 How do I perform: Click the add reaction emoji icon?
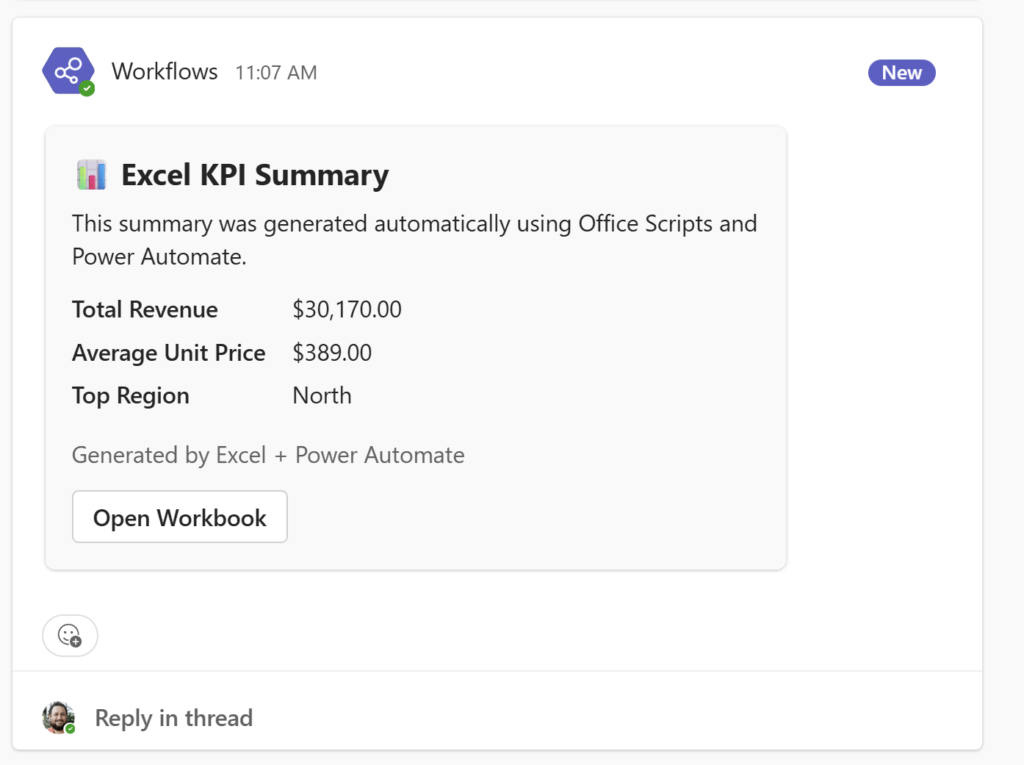click(x=69, y=635)
